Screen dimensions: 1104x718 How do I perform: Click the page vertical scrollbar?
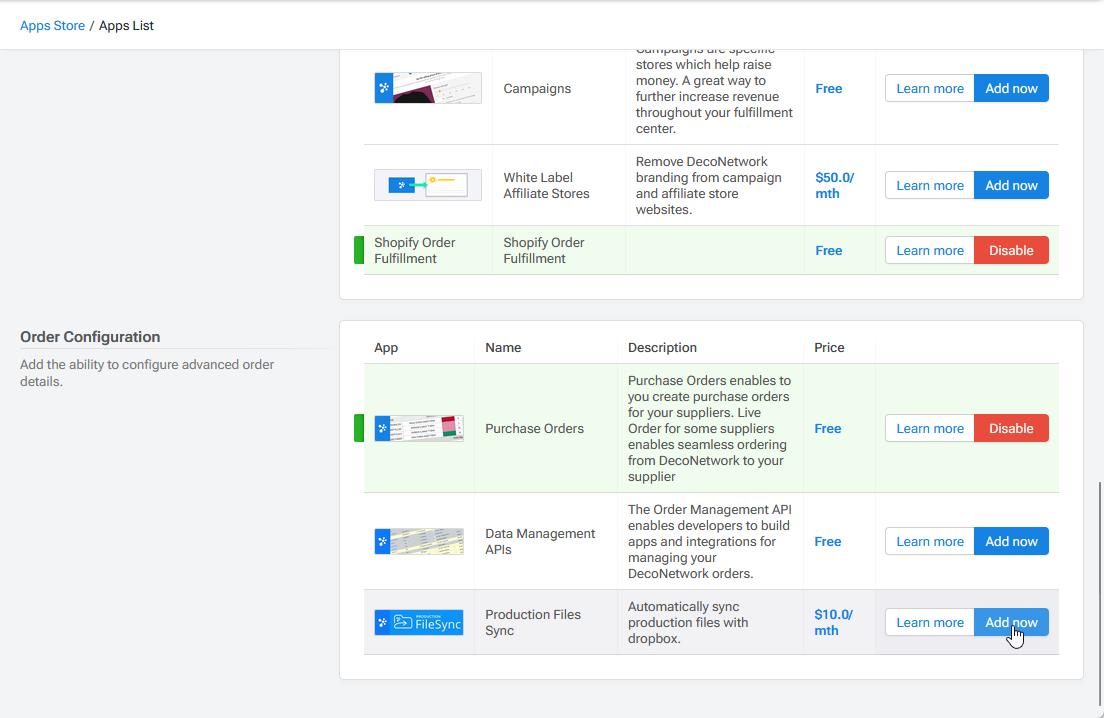[1099, 593]
